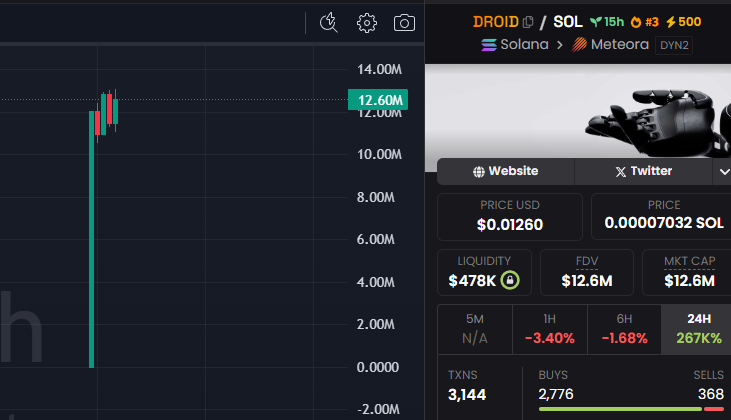Image resolution: width=731 pixels, height=420 pixels.
Task: Expand more links chevron beside Twitter
Action: tap(723, 172)
